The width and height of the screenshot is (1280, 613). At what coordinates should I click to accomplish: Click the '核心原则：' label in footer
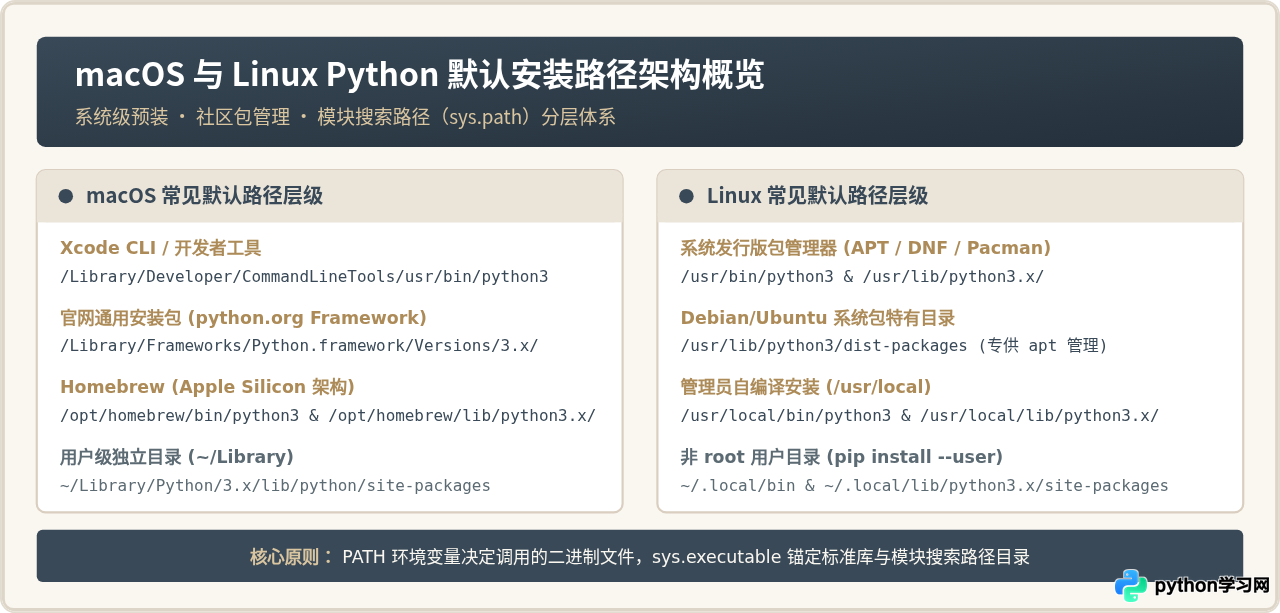(292, 557)
